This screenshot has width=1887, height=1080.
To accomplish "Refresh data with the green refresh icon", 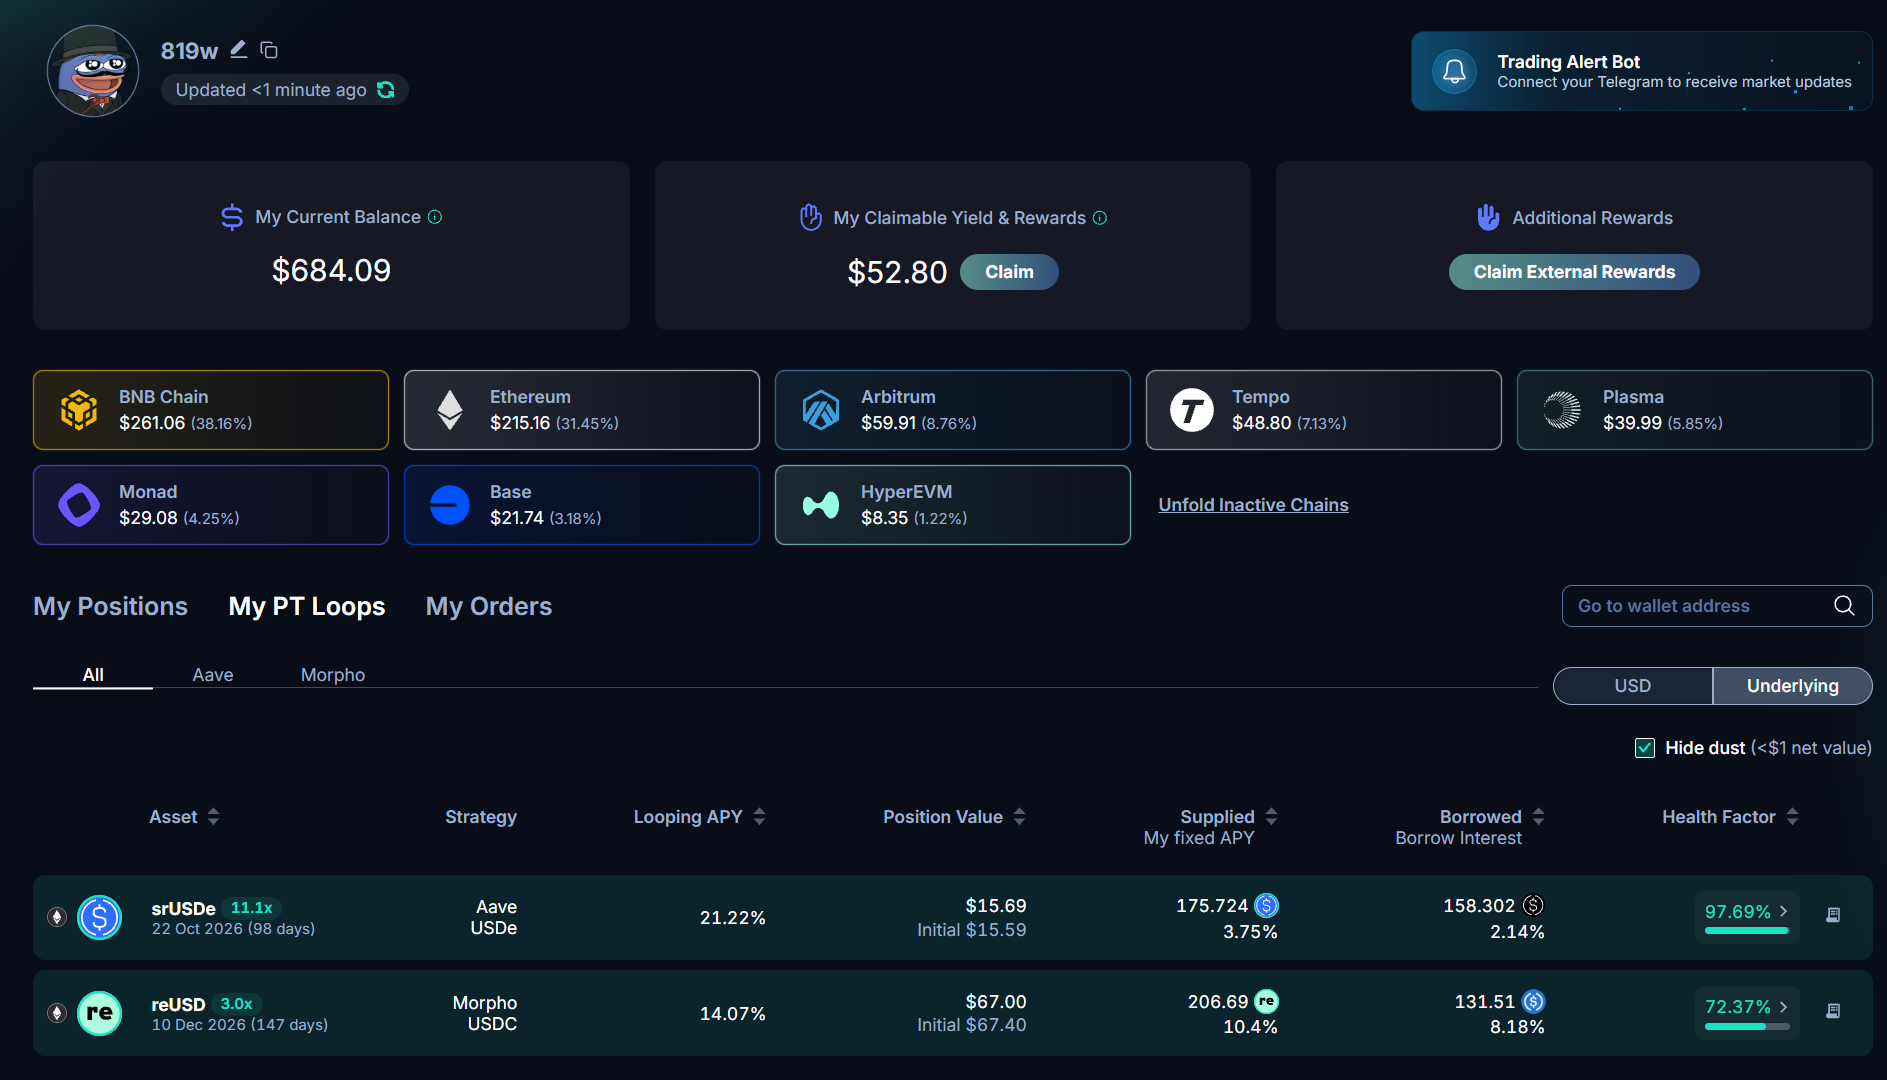I will (x=386, y=90).
